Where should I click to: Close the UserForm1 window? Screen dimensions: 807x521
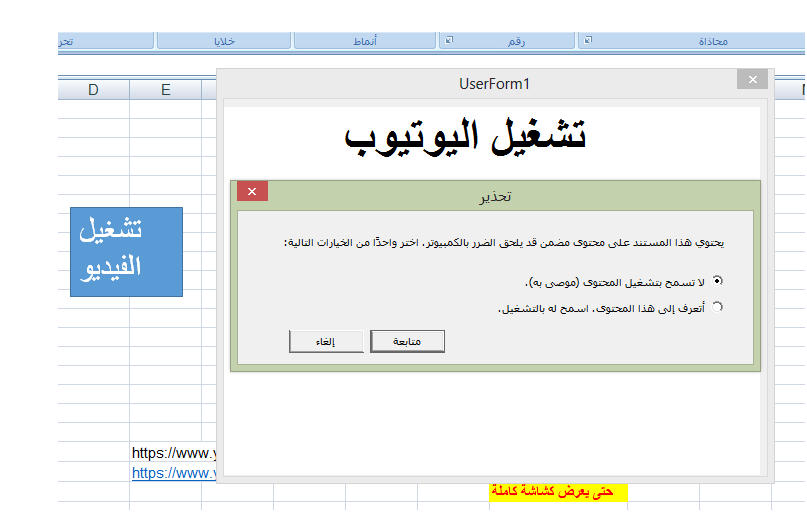tap(752, 79)
